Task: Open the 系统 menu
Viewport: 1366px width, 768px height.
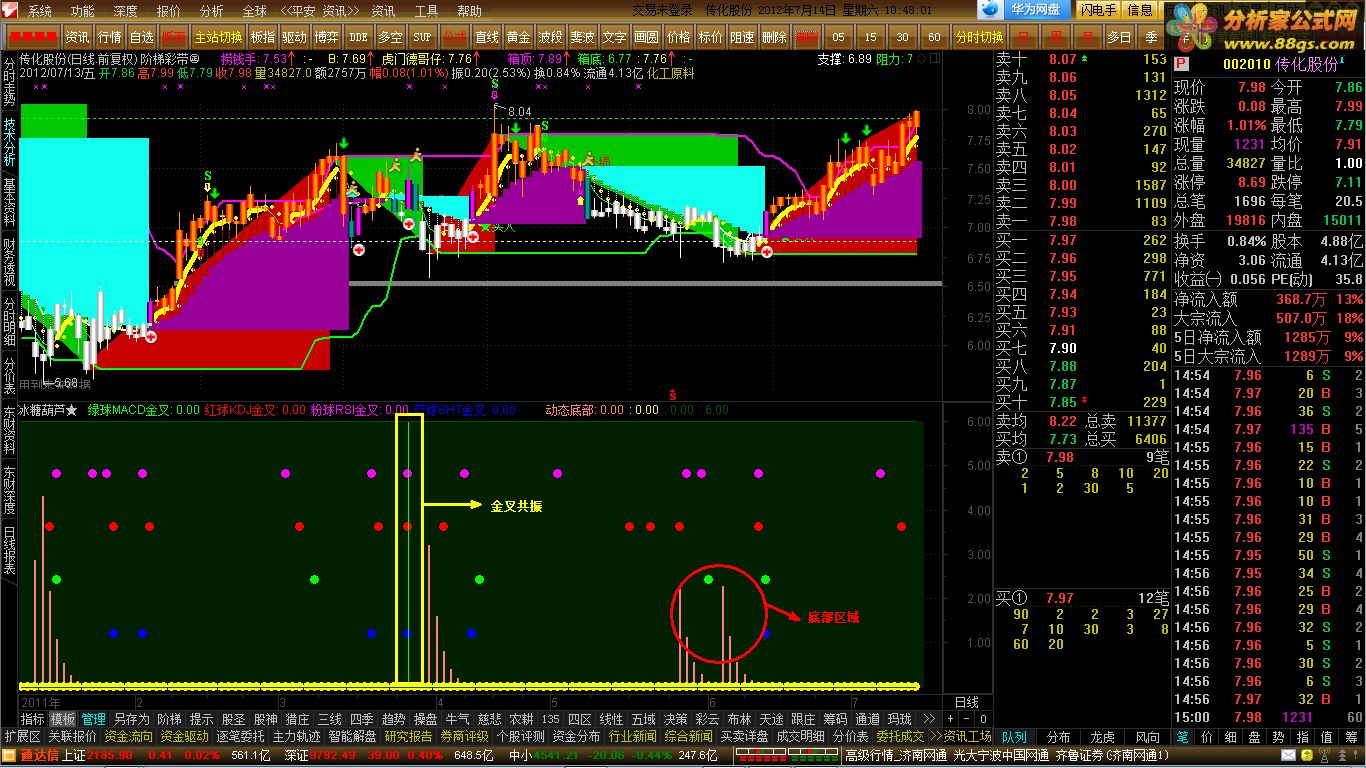Action: tap(39, 11)
